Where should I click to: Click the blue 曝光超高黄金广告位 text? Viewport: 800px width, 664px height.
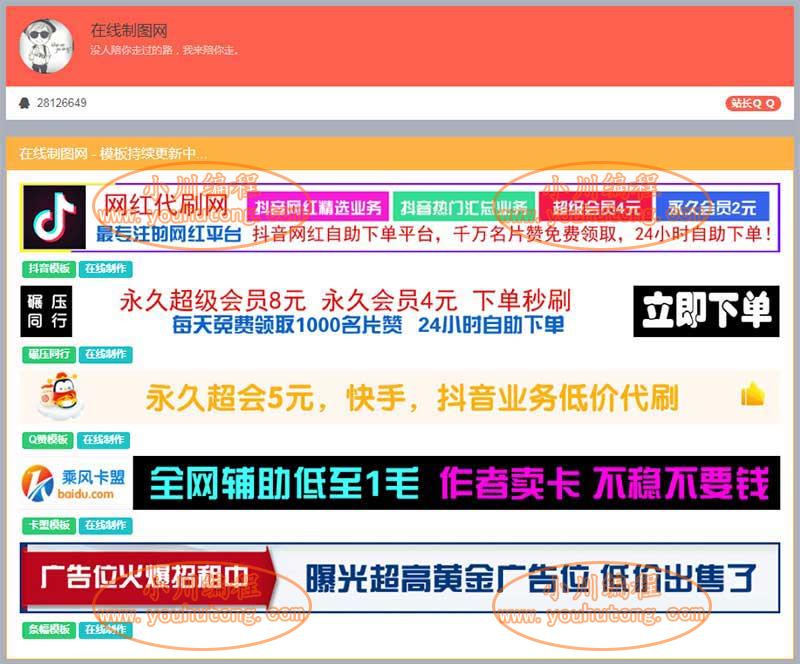click(531, 578)
